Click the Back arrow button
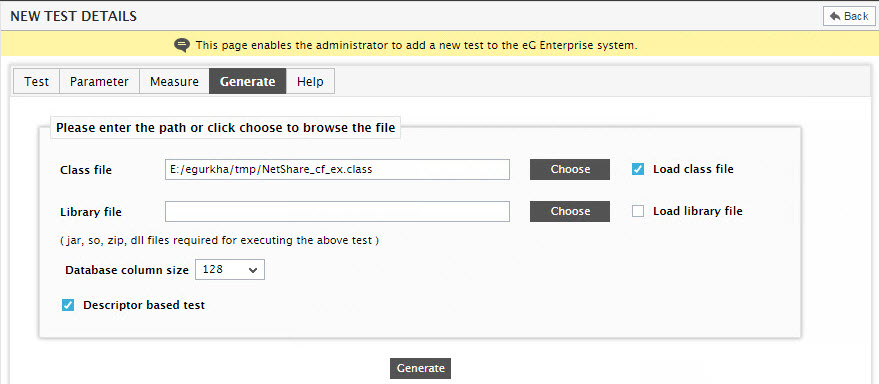Viewport: 879px width, 384px height. pos(849,16)
